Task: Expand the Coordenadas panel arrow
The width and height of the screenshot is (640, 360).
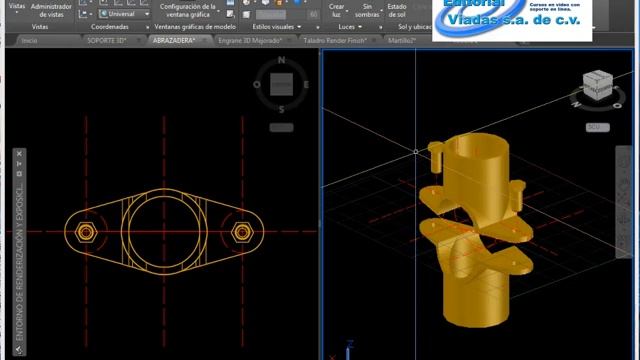Action: coord(147,27)
